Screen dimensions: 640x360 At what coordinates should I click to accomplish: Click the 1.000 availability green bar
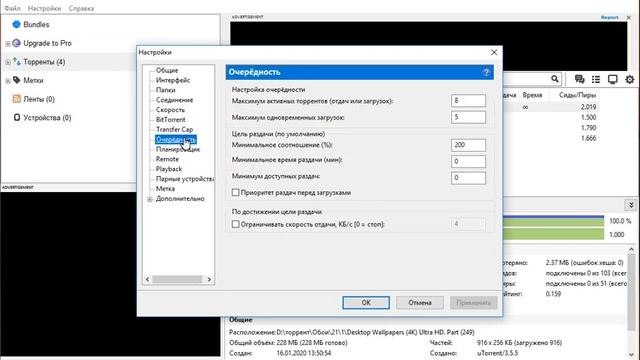click(553, 234)
